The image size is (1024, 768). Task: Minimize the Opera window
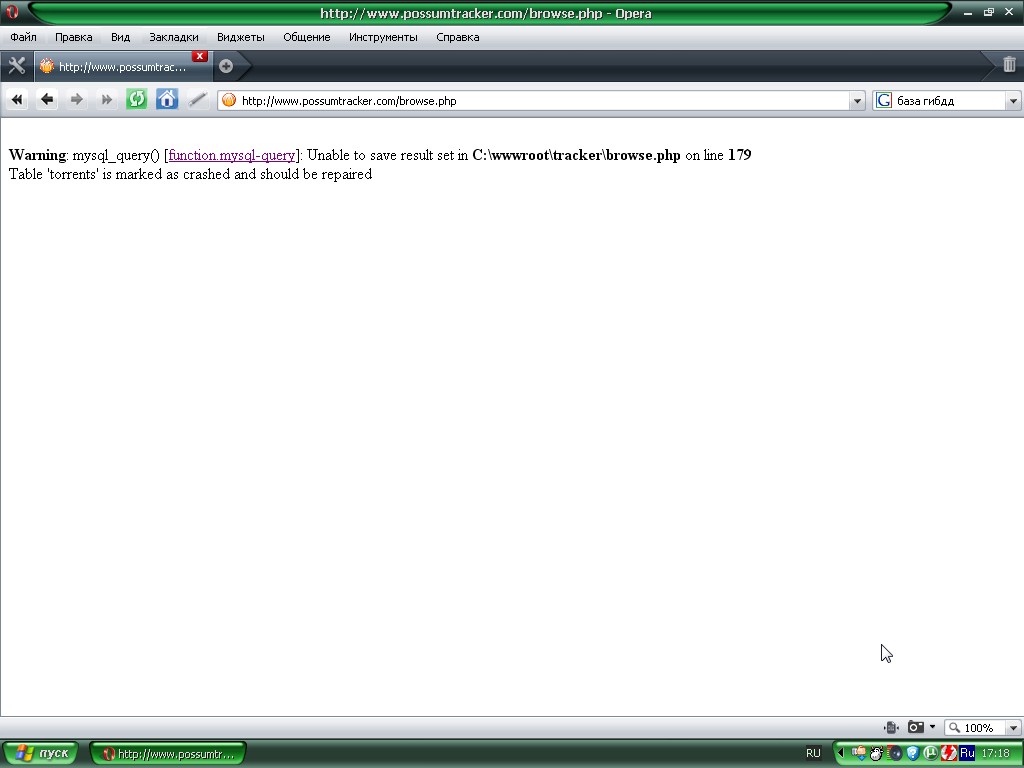[x=968, y=12]
